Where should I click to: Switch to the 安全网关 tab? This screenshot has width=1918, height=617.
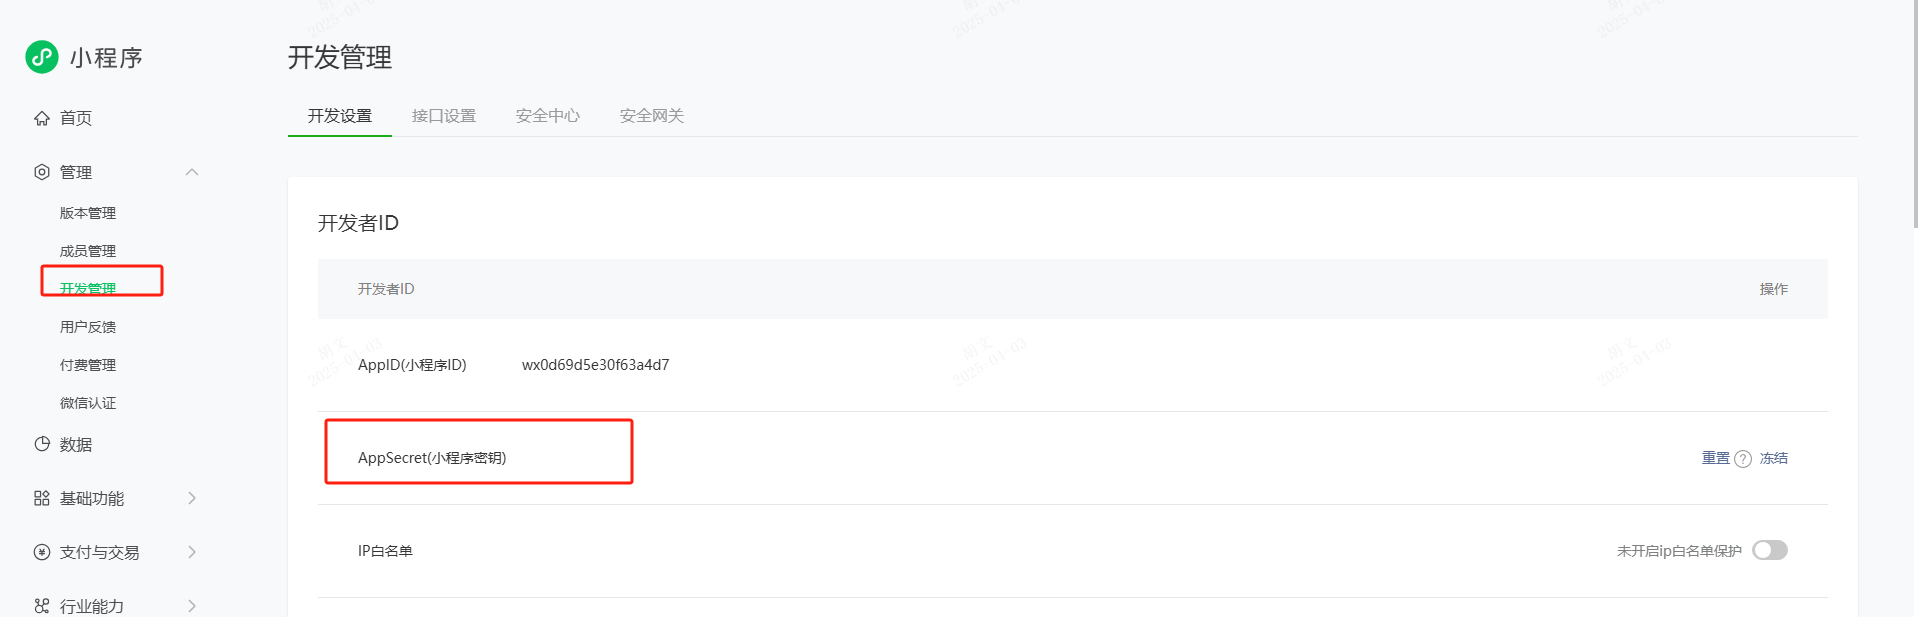pyautogui.click(x=650, y=115)
